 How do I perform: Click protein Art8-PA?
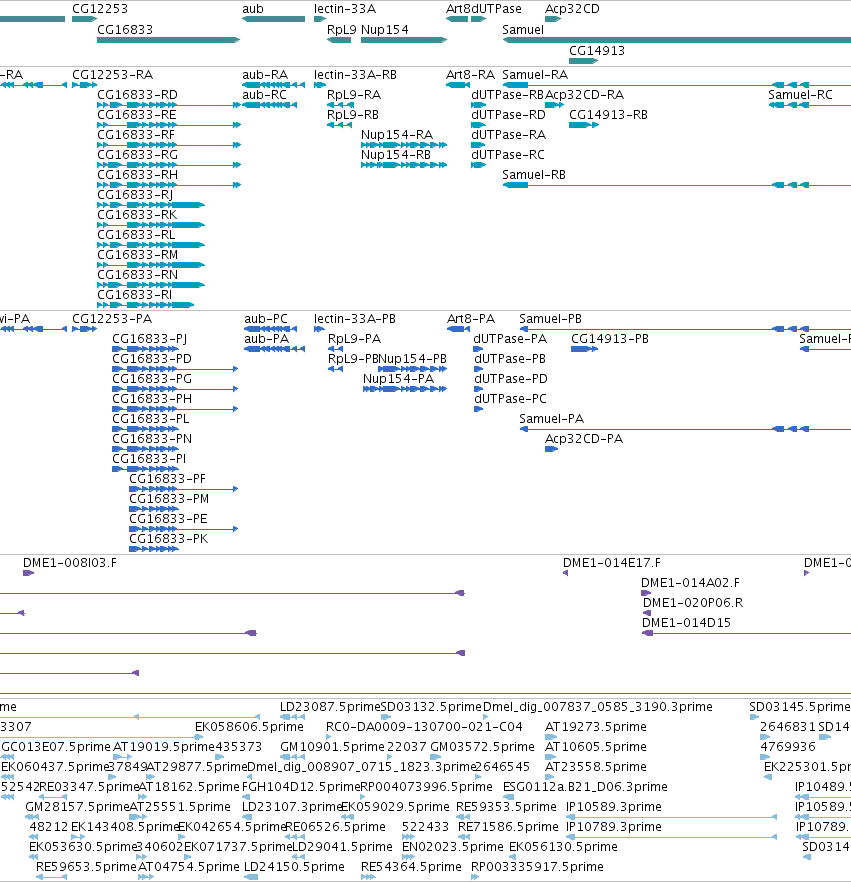click(471, 319)
